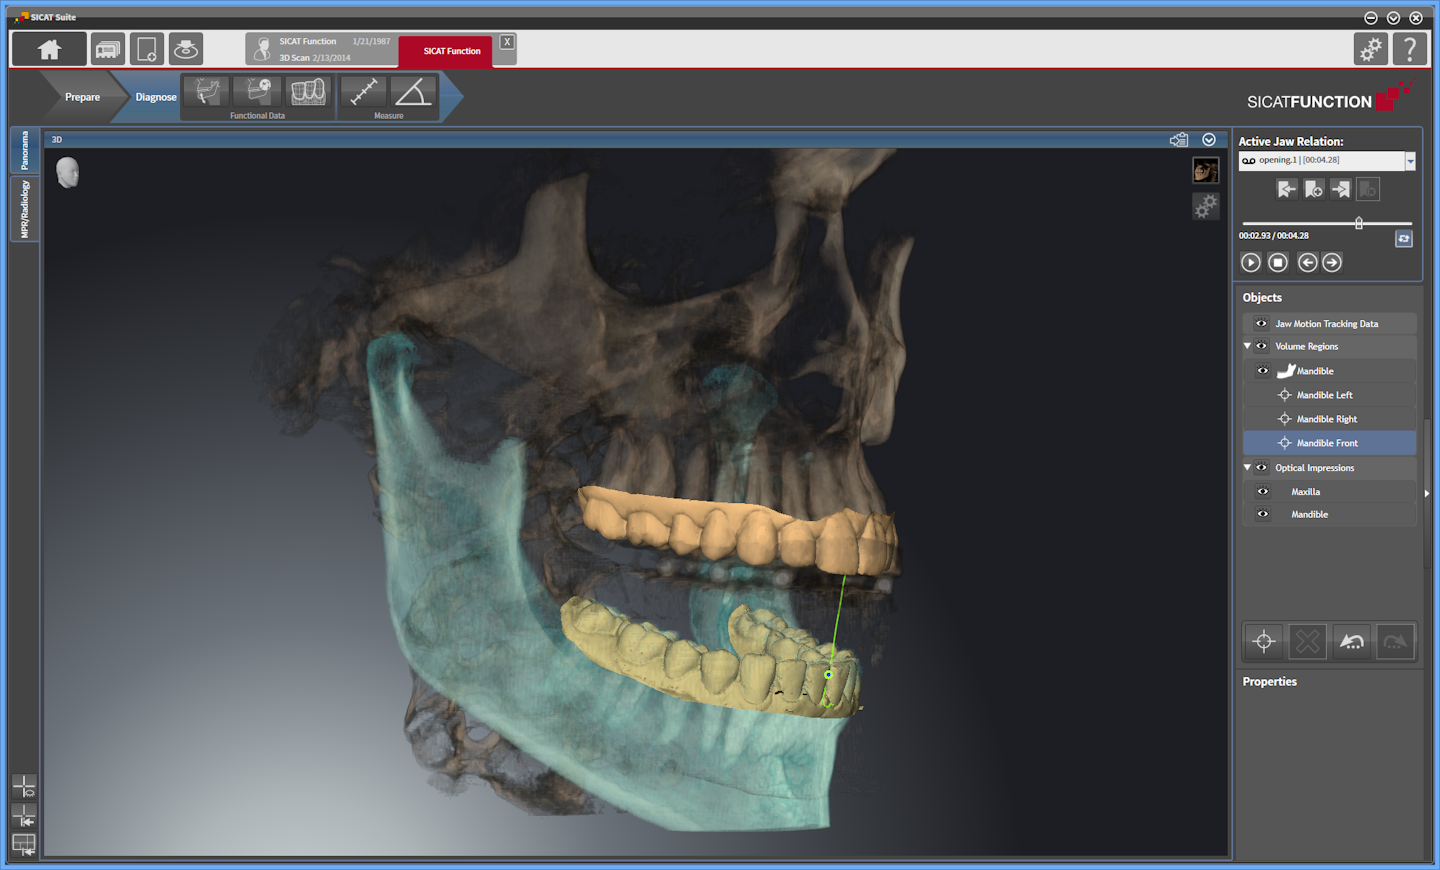The image size is (1440, 870).
Task: Open the MPR/Radiology workspace tab
Action: [x=25, y=209]
